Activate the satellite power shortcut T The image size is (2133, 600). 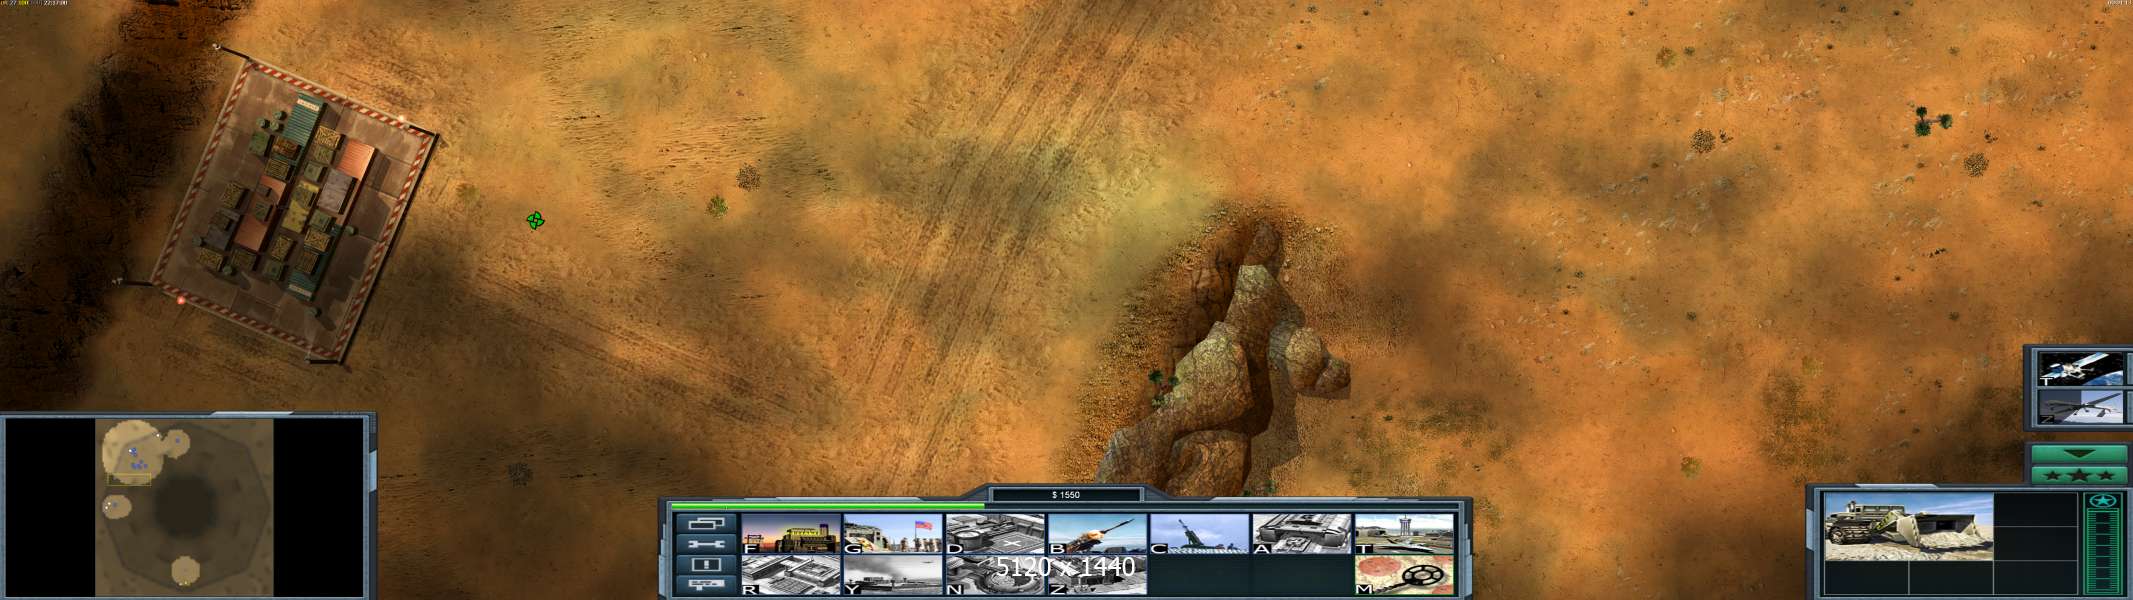[2082, 367]
